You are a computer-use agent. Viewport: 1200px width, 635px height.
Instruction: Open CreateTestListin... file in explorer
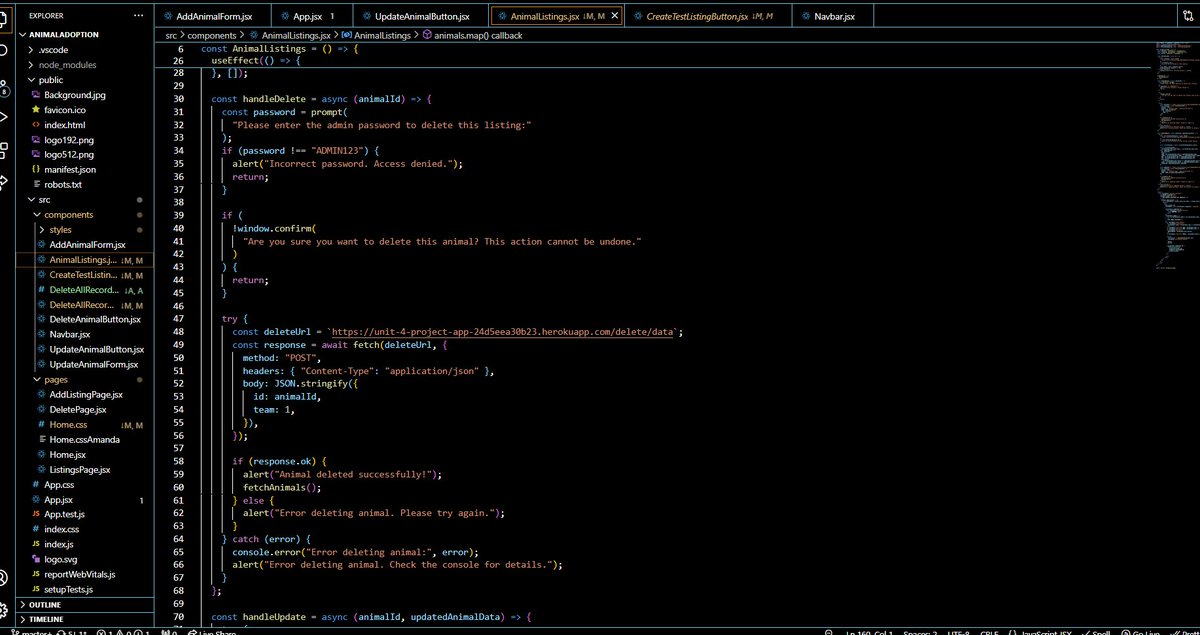[x=82, y=275]
